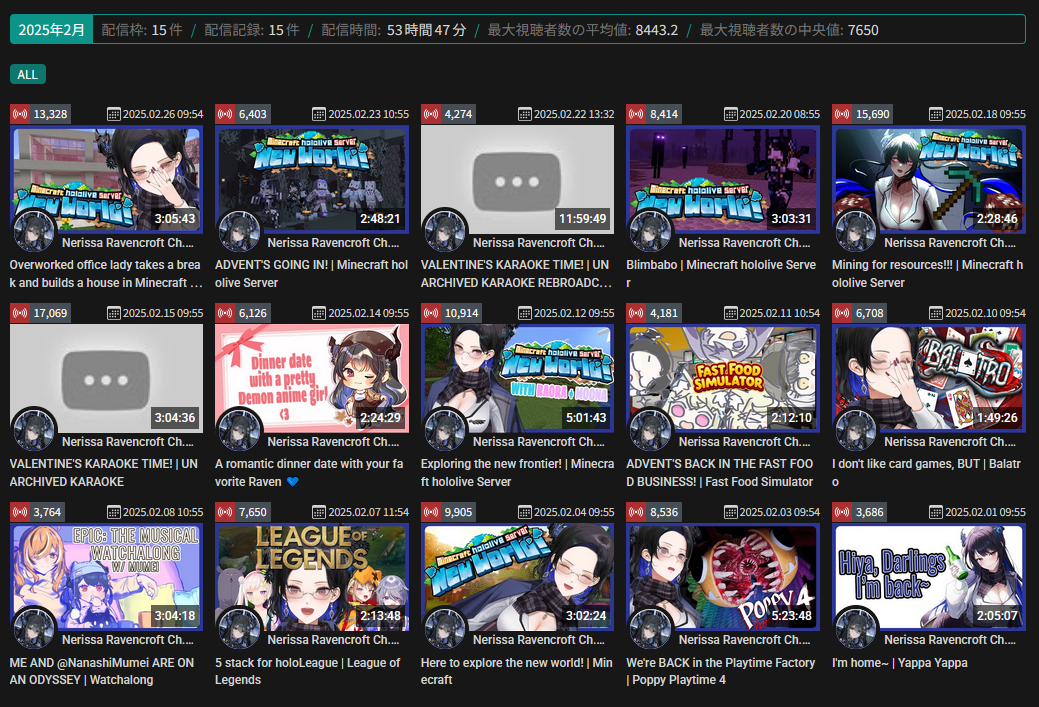This screenshot has height=707, width=1039.
Task: Click the avatar on the Poppy Playtime 4 card
Action: click(x=650, y=627)
